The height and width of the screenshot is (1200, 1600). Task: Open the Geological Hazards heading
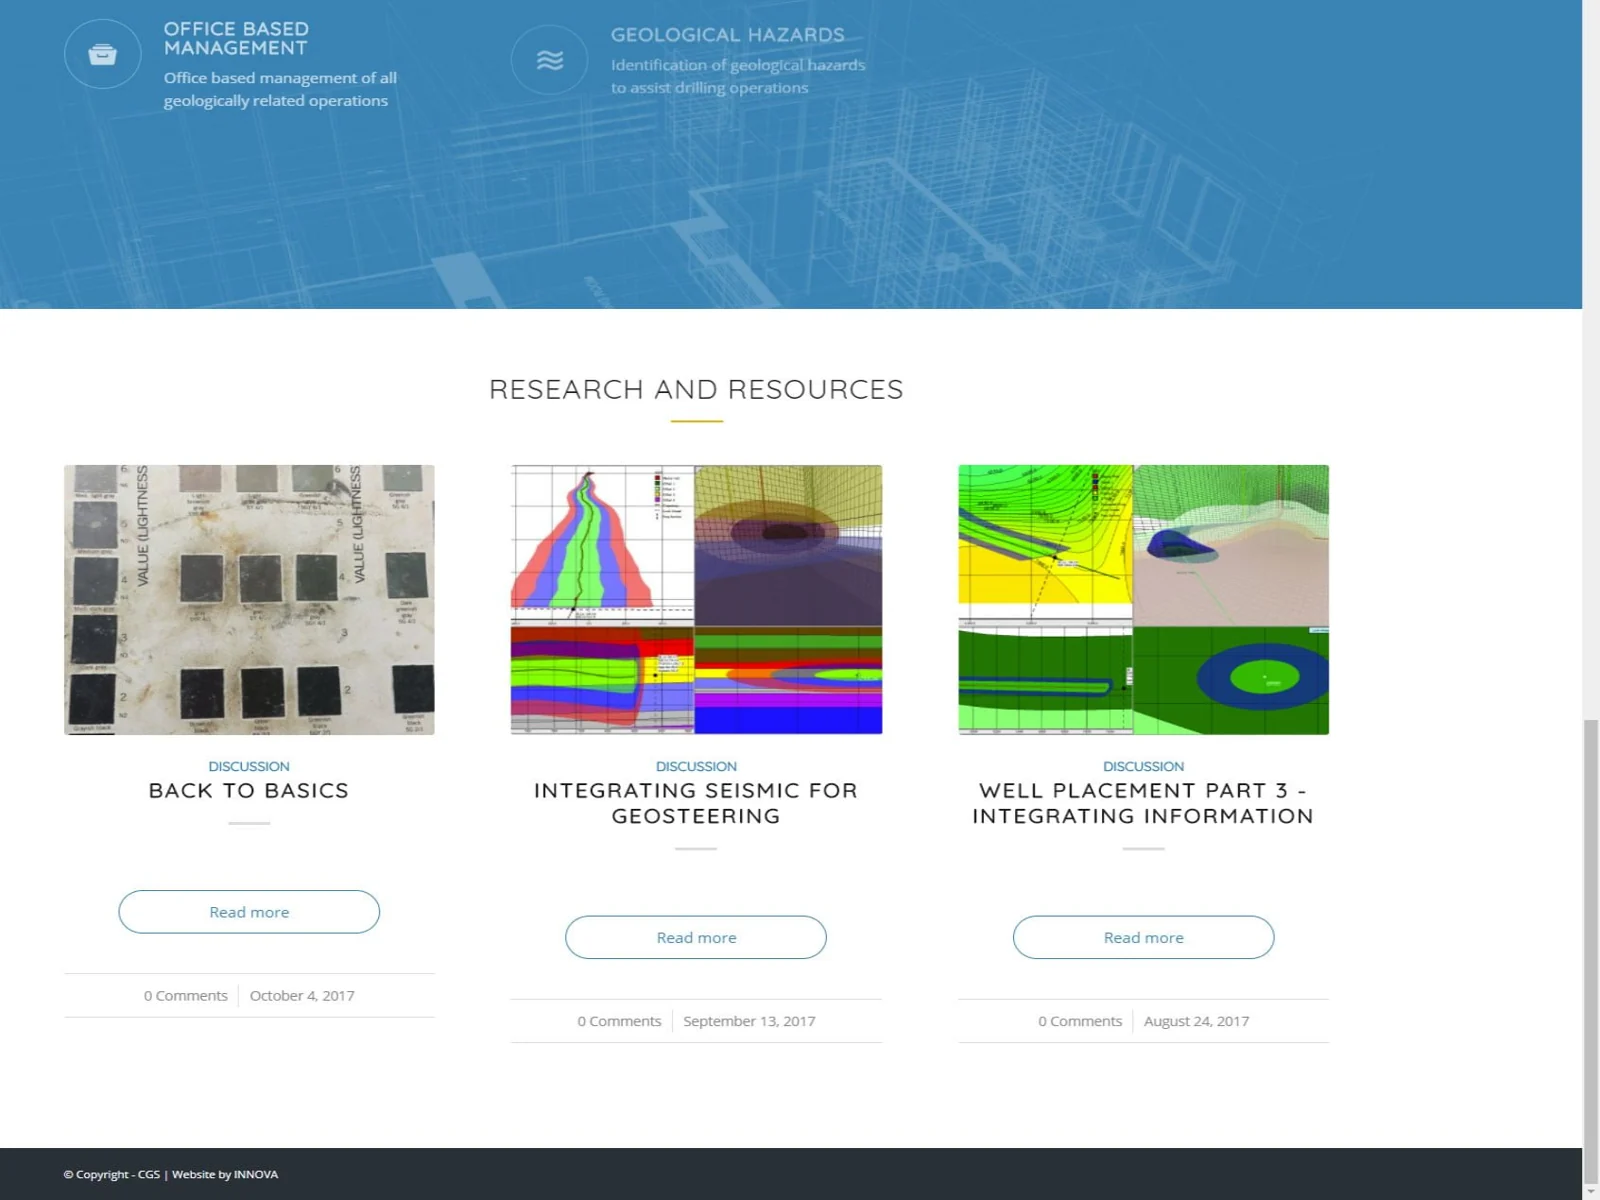(728, 35)
